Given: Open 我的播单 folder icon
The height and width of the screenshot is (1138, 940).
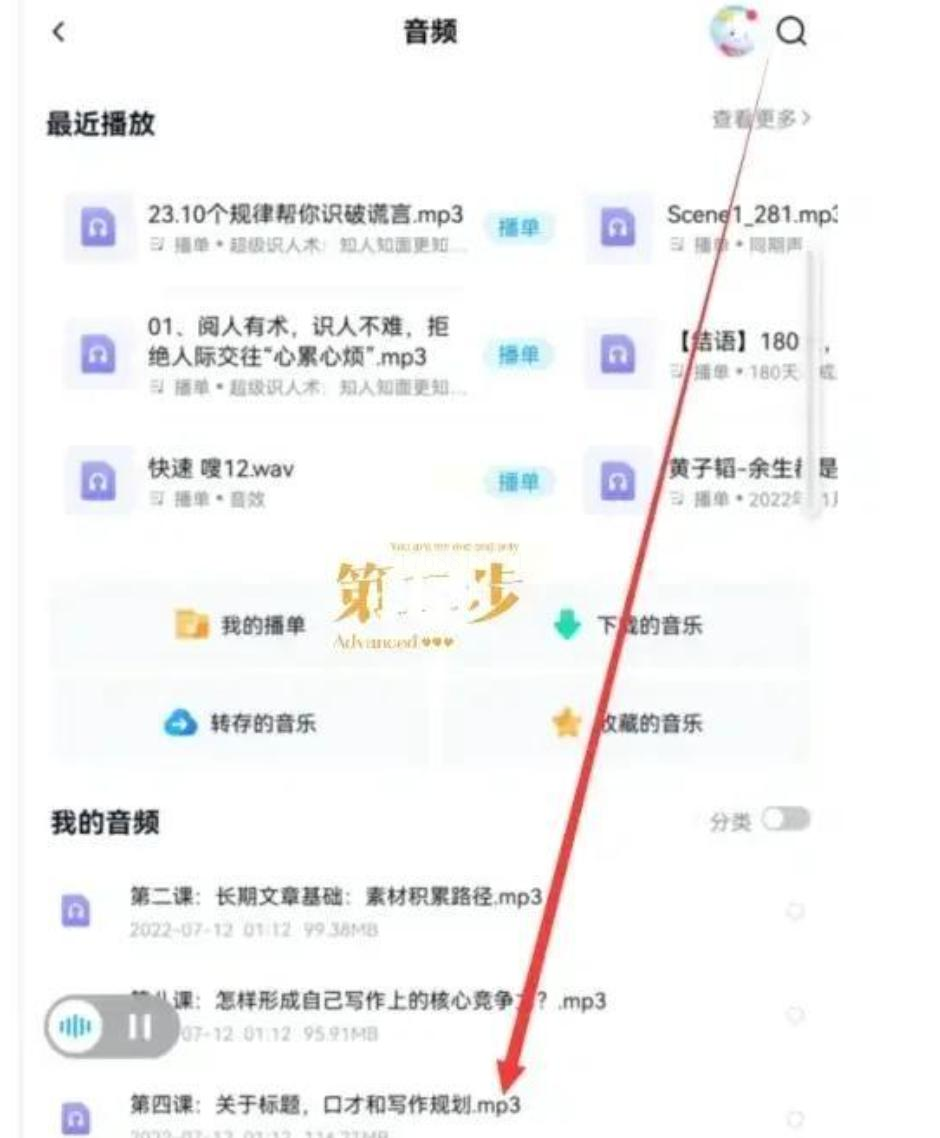Looking at the screenshot, I should coord(191,625).
